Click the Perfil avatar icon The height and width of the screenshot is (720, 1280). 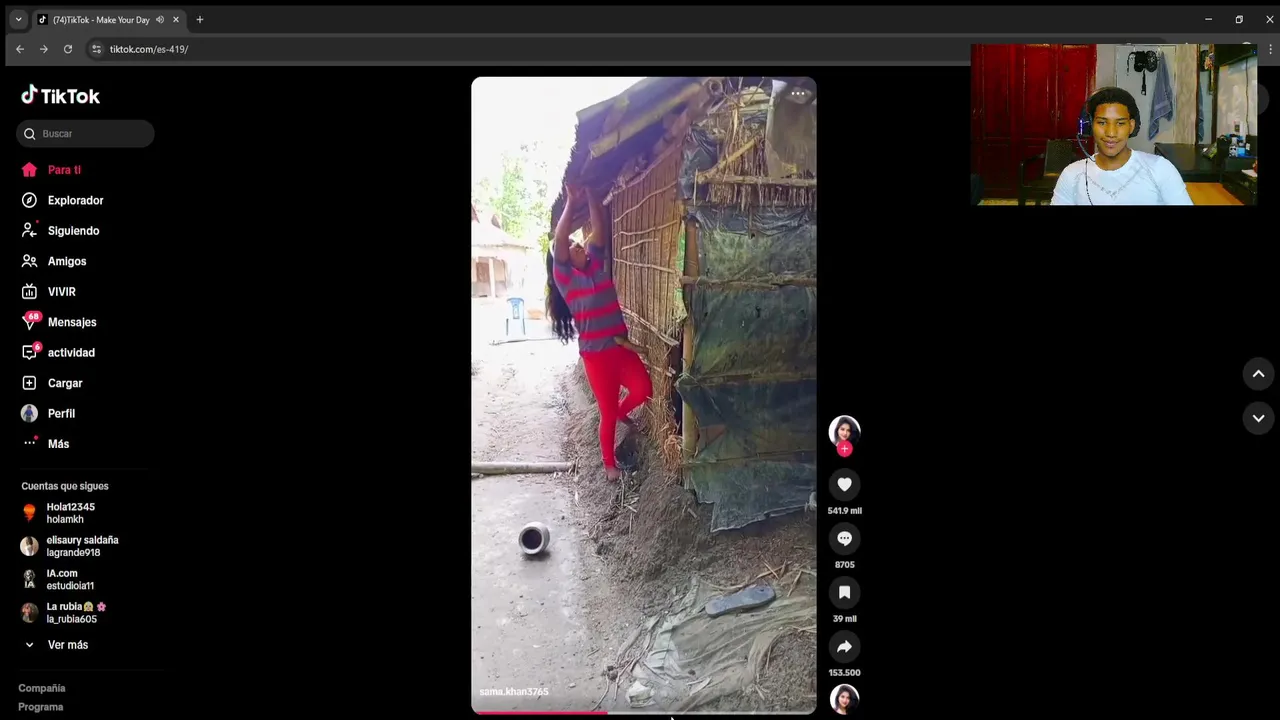(29, 414)
